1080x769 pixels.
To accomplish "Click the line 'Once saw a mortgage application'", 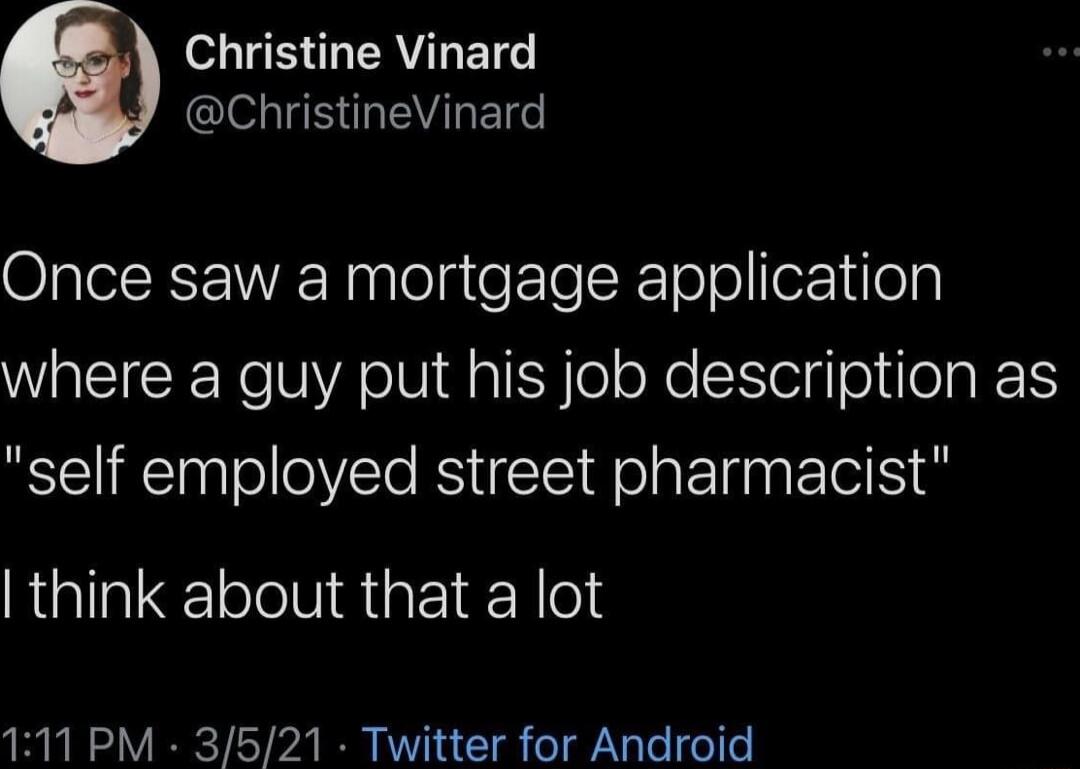I will pos(471,280).
